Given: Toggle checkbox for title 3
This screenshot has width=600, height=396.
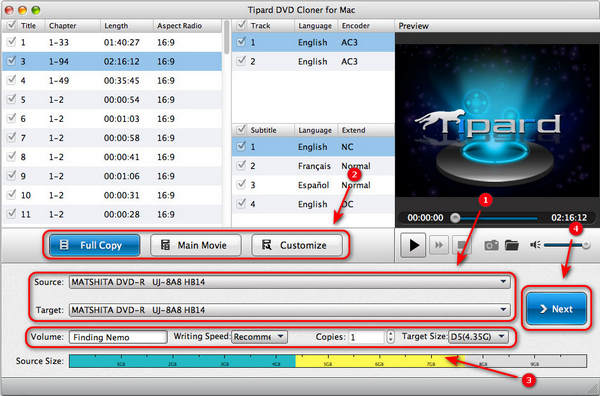Looking at the screenshot, I should [x=11, y=61].
